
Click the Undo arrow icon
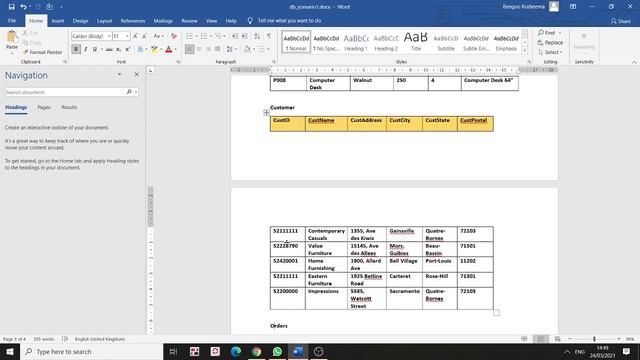click(23, 7)
